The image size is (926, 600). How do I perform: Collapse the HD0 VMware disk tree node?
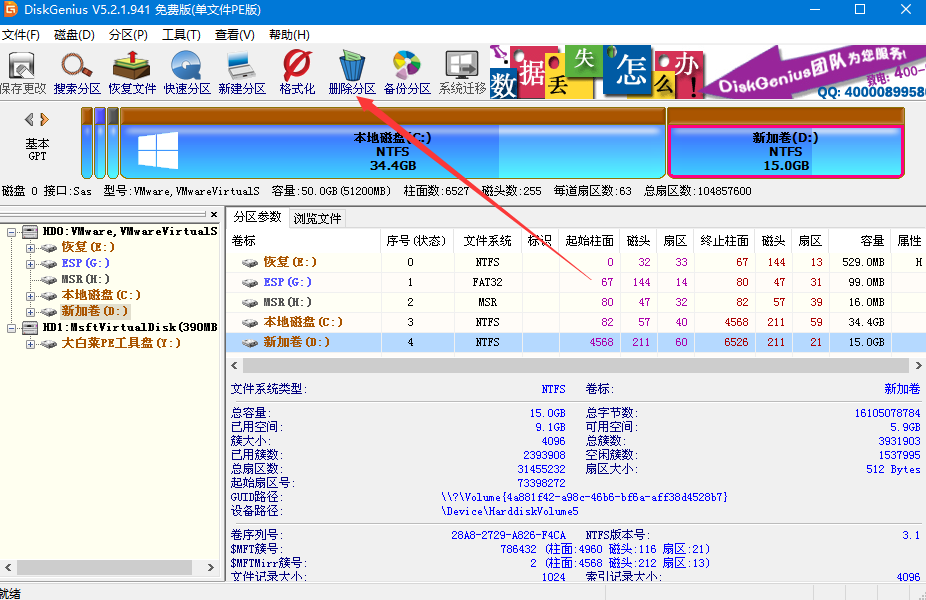coord(12,231)
